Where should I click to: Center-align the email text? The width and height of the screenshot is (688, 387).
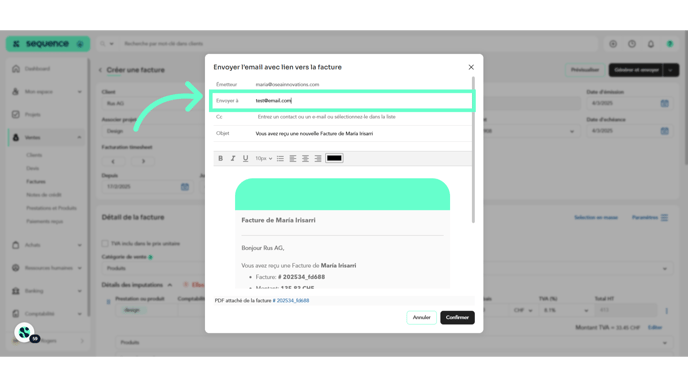click(x=305, y=158)
